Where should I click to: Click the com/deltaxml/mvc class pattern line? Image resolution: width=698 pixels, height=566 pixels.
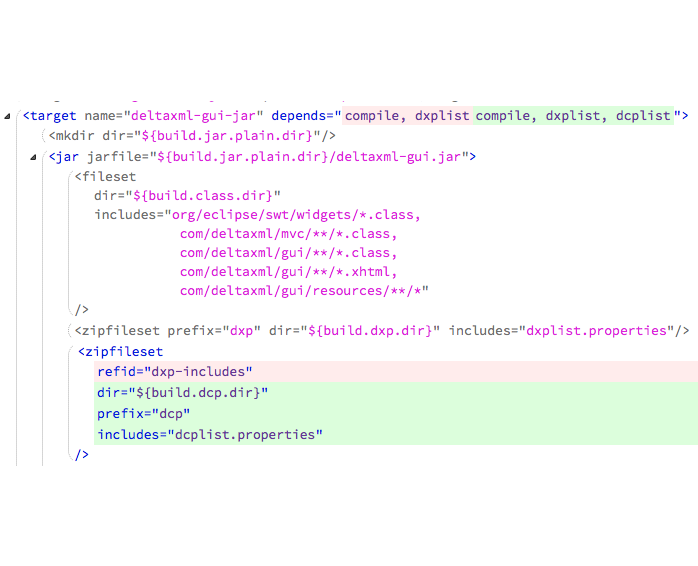(x=288, y=234)
